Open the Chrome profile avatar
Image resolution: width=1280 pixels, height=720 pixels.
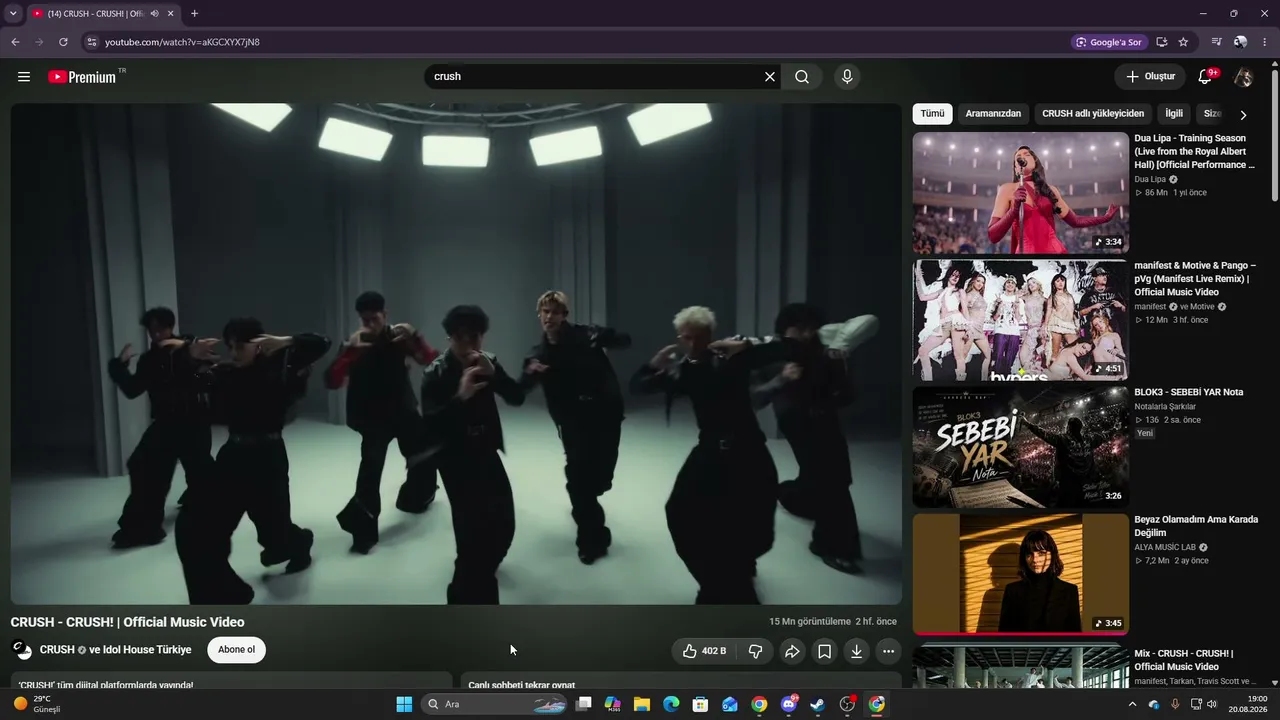[x=1240, y=42]
